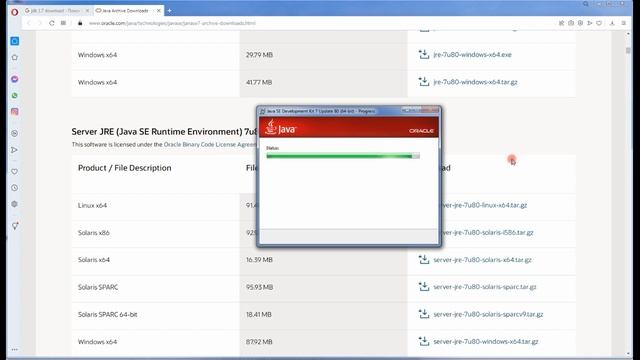Image resolution: width=640 pixels, height=360 pixels.
Task: Take a snapshot with the camera icon
Action: [x=571, y=23]
